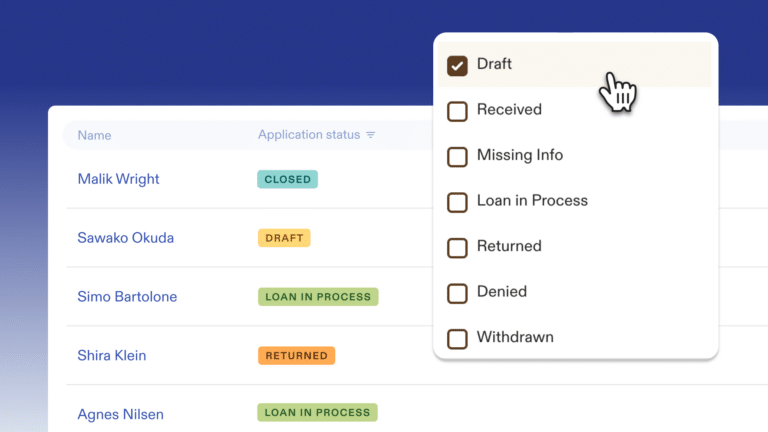
Task: Toggle the Denied checkbox
Action: coord(457,293)
